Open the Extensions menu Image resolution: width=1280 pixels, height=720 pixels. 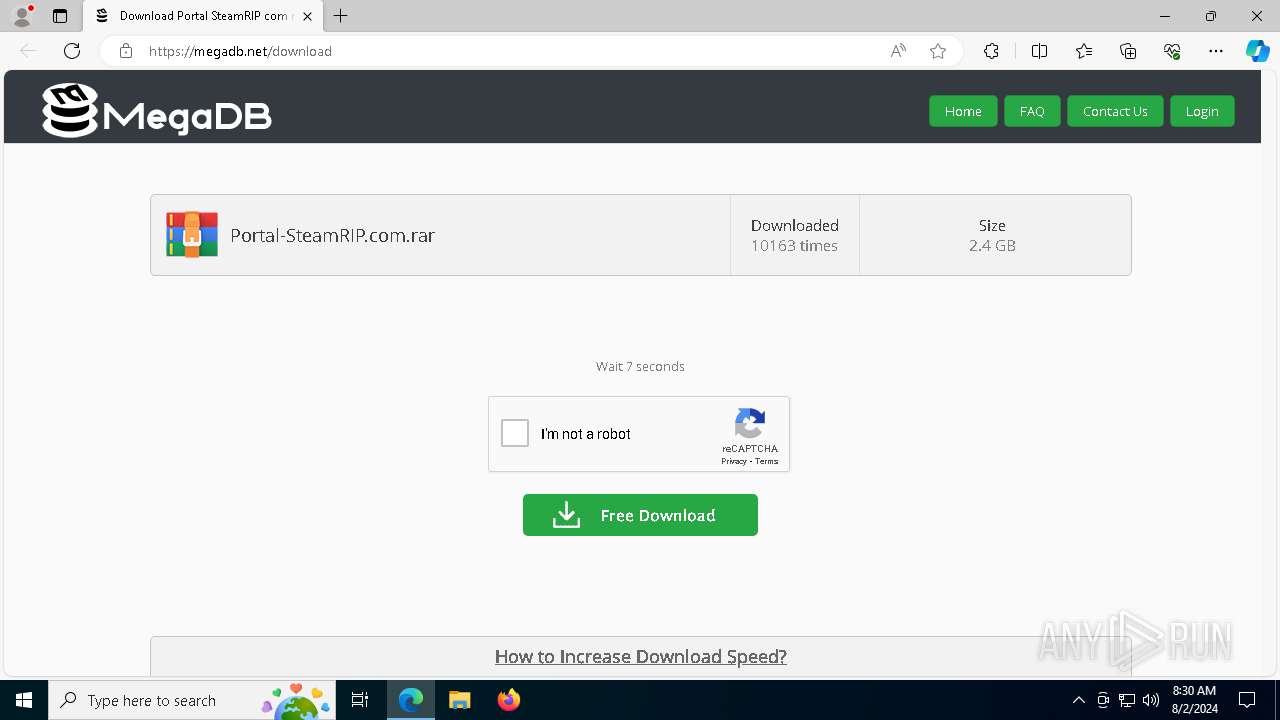pyautogui.click(x=991, y=51)
